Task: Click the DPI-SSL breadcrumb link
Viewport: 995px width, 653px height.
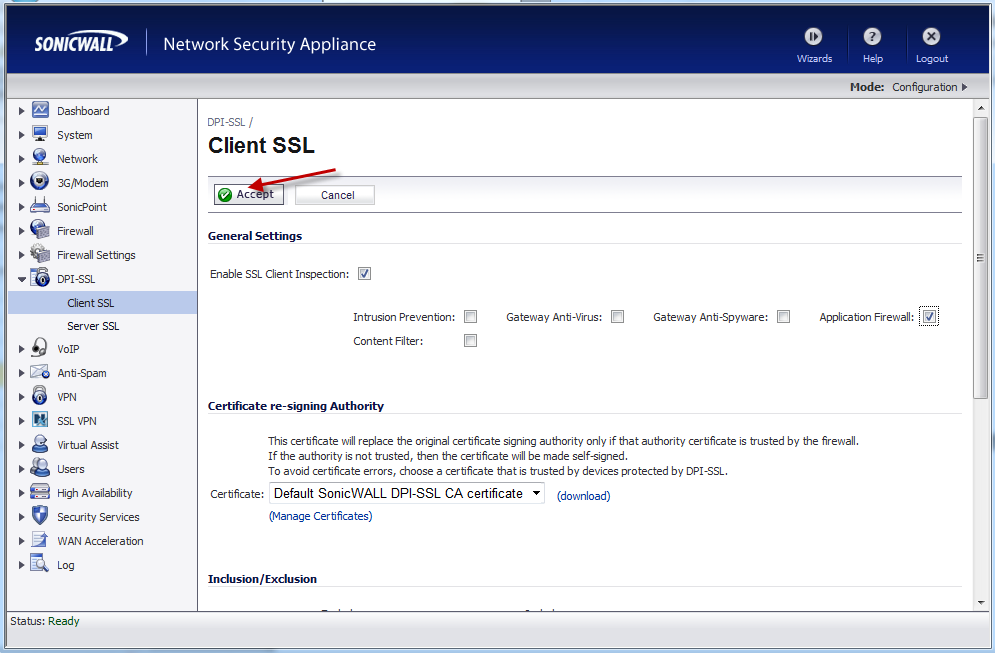Action: click(226, 122)
